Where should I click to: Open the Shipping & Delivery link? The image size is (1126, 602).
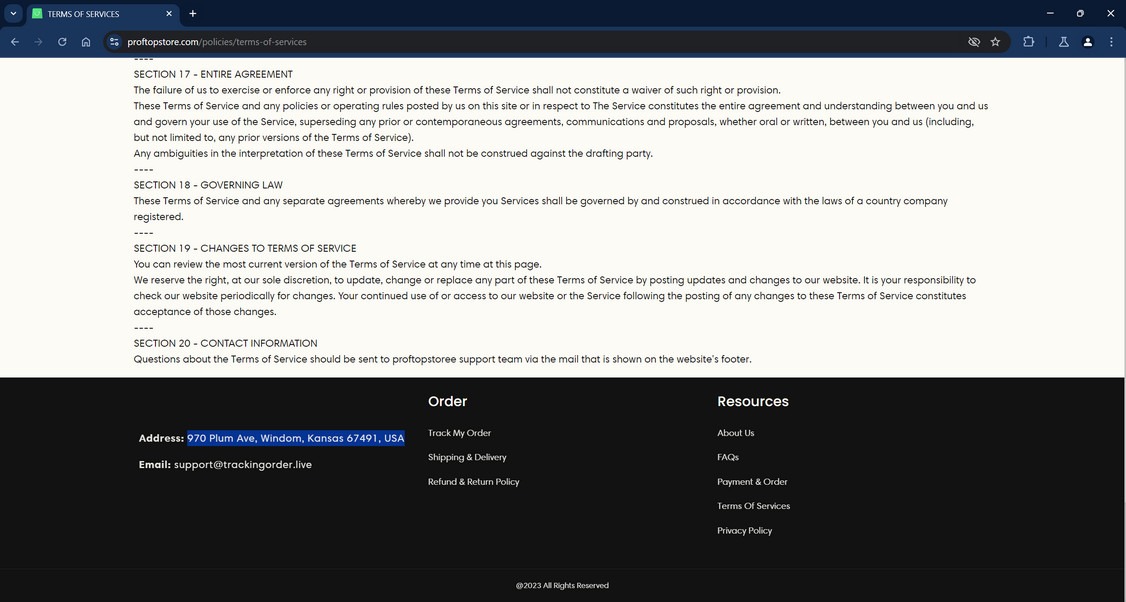(467, 458)
